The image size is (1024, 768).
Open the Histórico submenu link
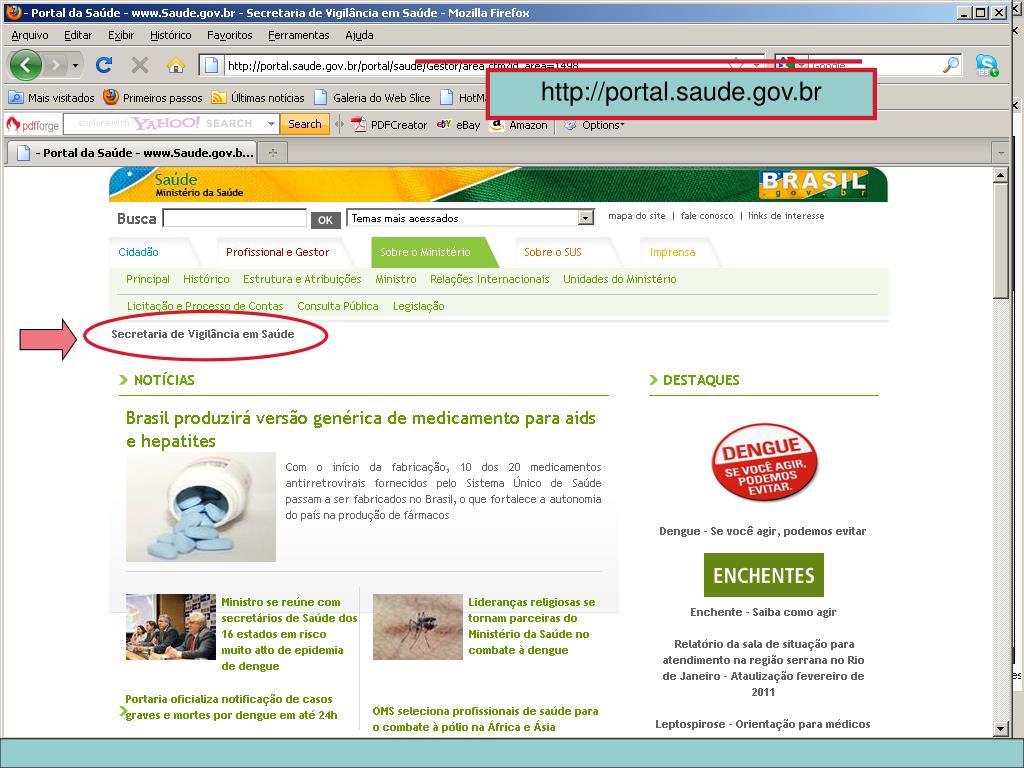[206, 279]
